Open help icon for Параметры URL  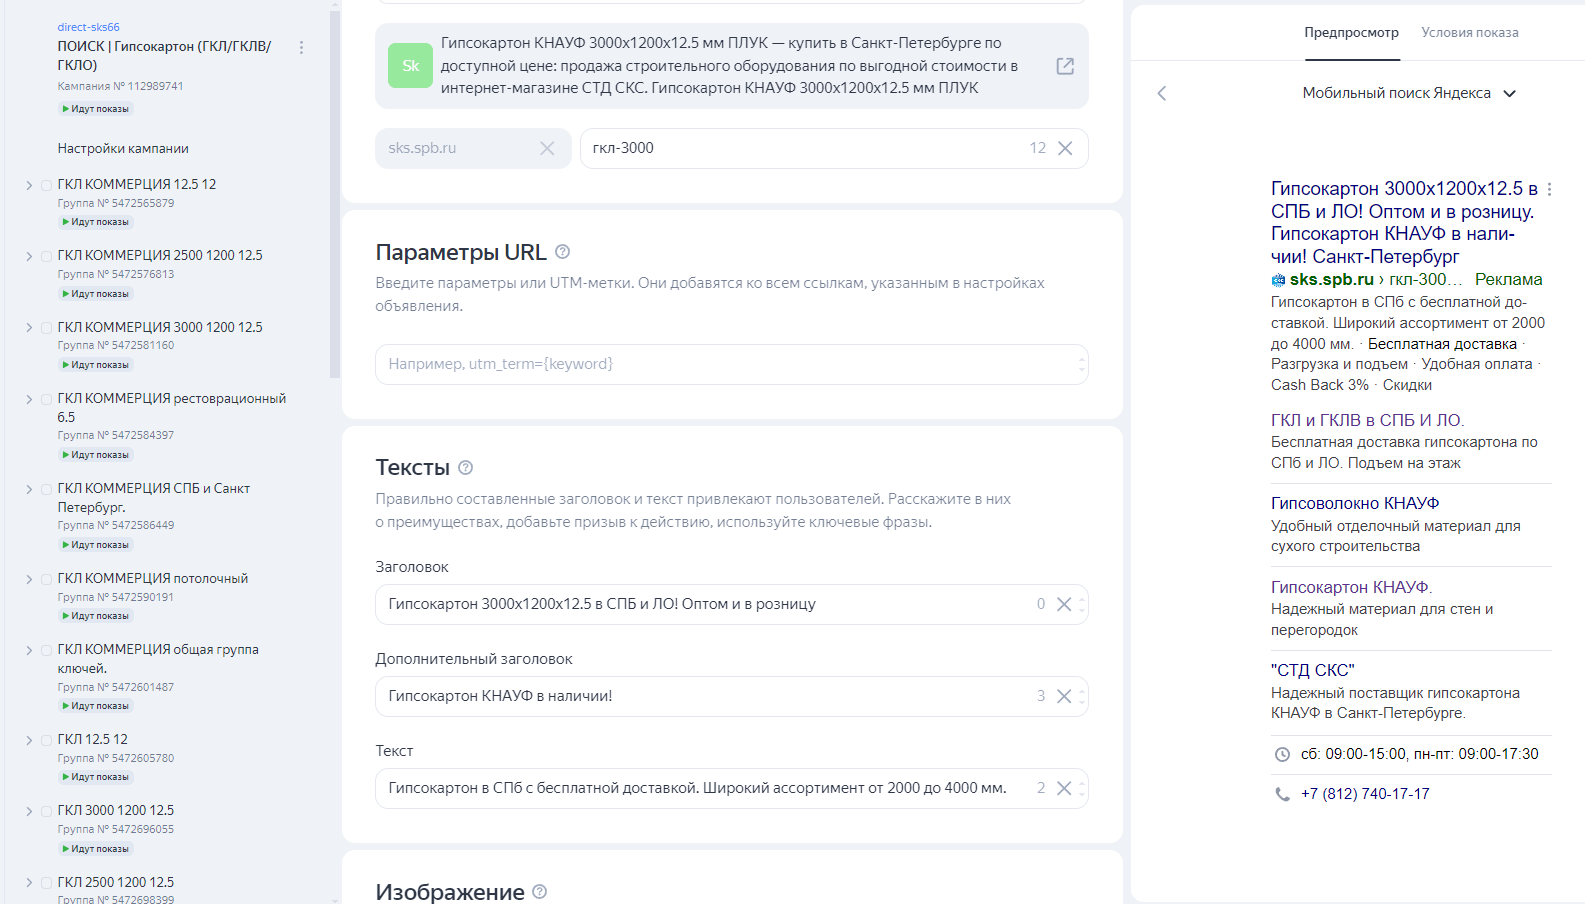(x=562, y=252)
